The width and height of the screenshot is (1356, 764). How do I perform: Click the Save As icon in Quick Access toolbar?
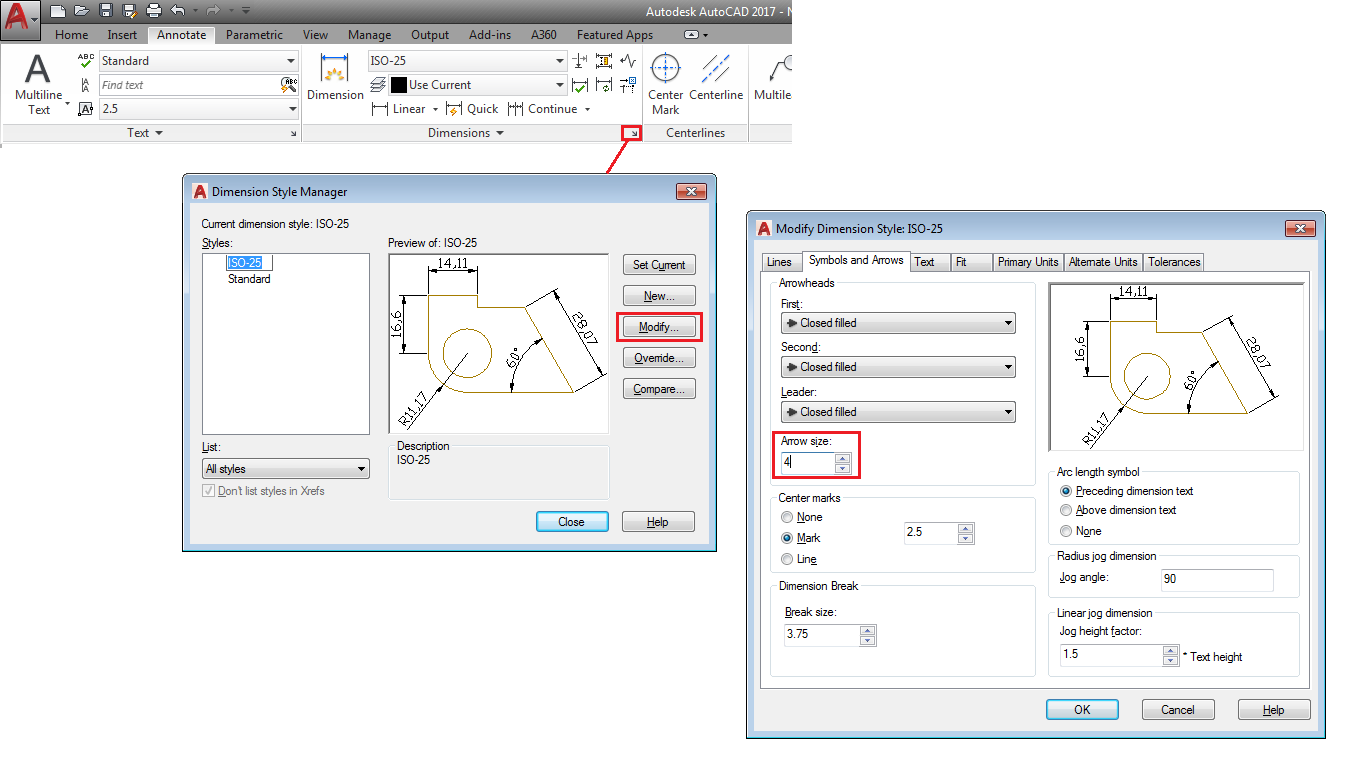tap(129, 11)
